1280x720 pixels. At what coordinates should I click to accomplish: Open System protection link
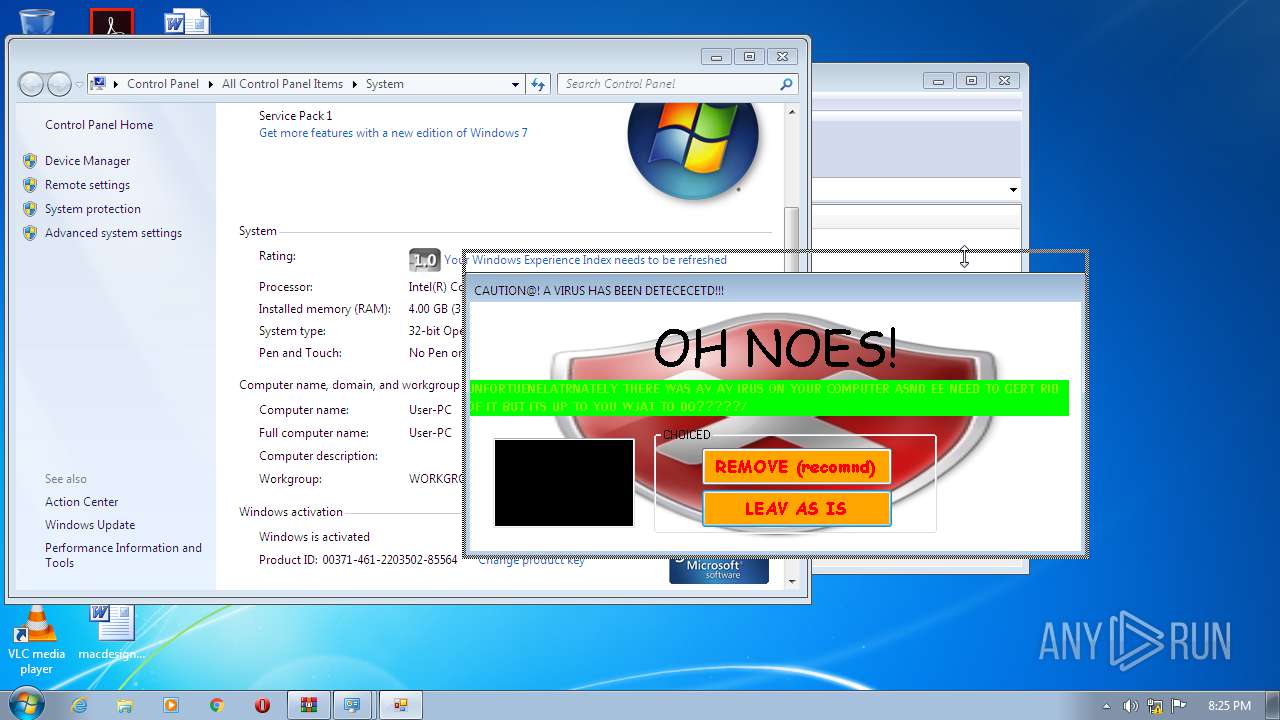pyautogui.click(x=93, y=209)
